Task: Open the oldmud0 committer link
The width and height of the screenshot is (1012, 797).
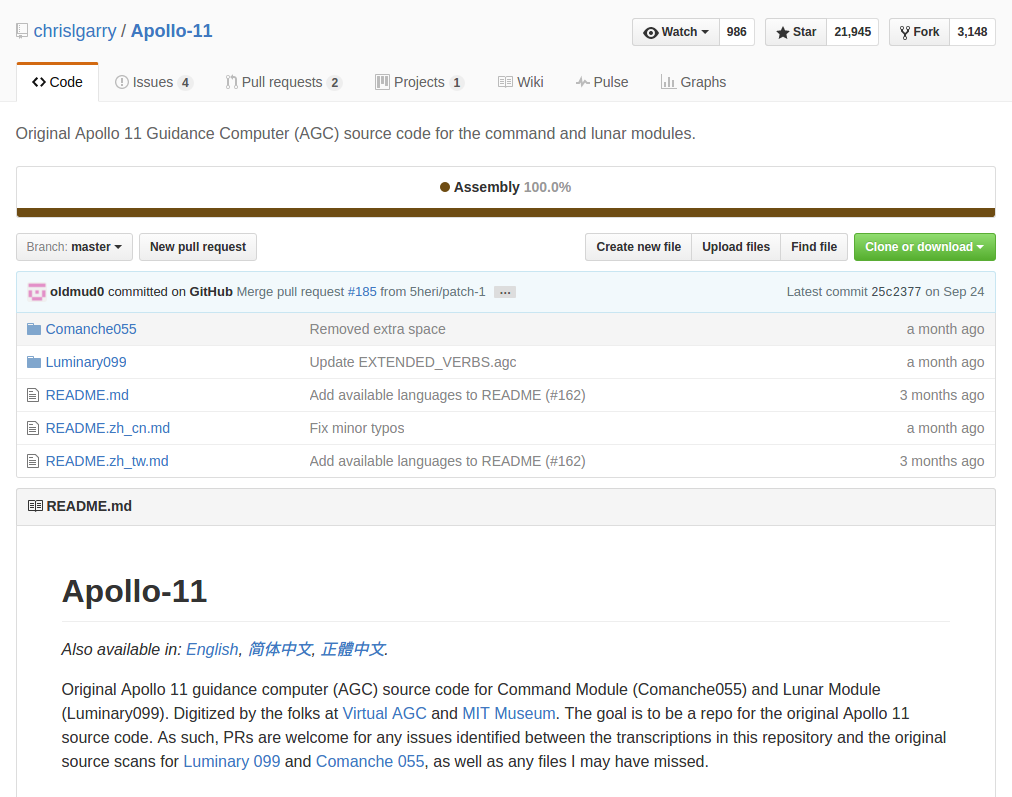Action: coord(77,292)
